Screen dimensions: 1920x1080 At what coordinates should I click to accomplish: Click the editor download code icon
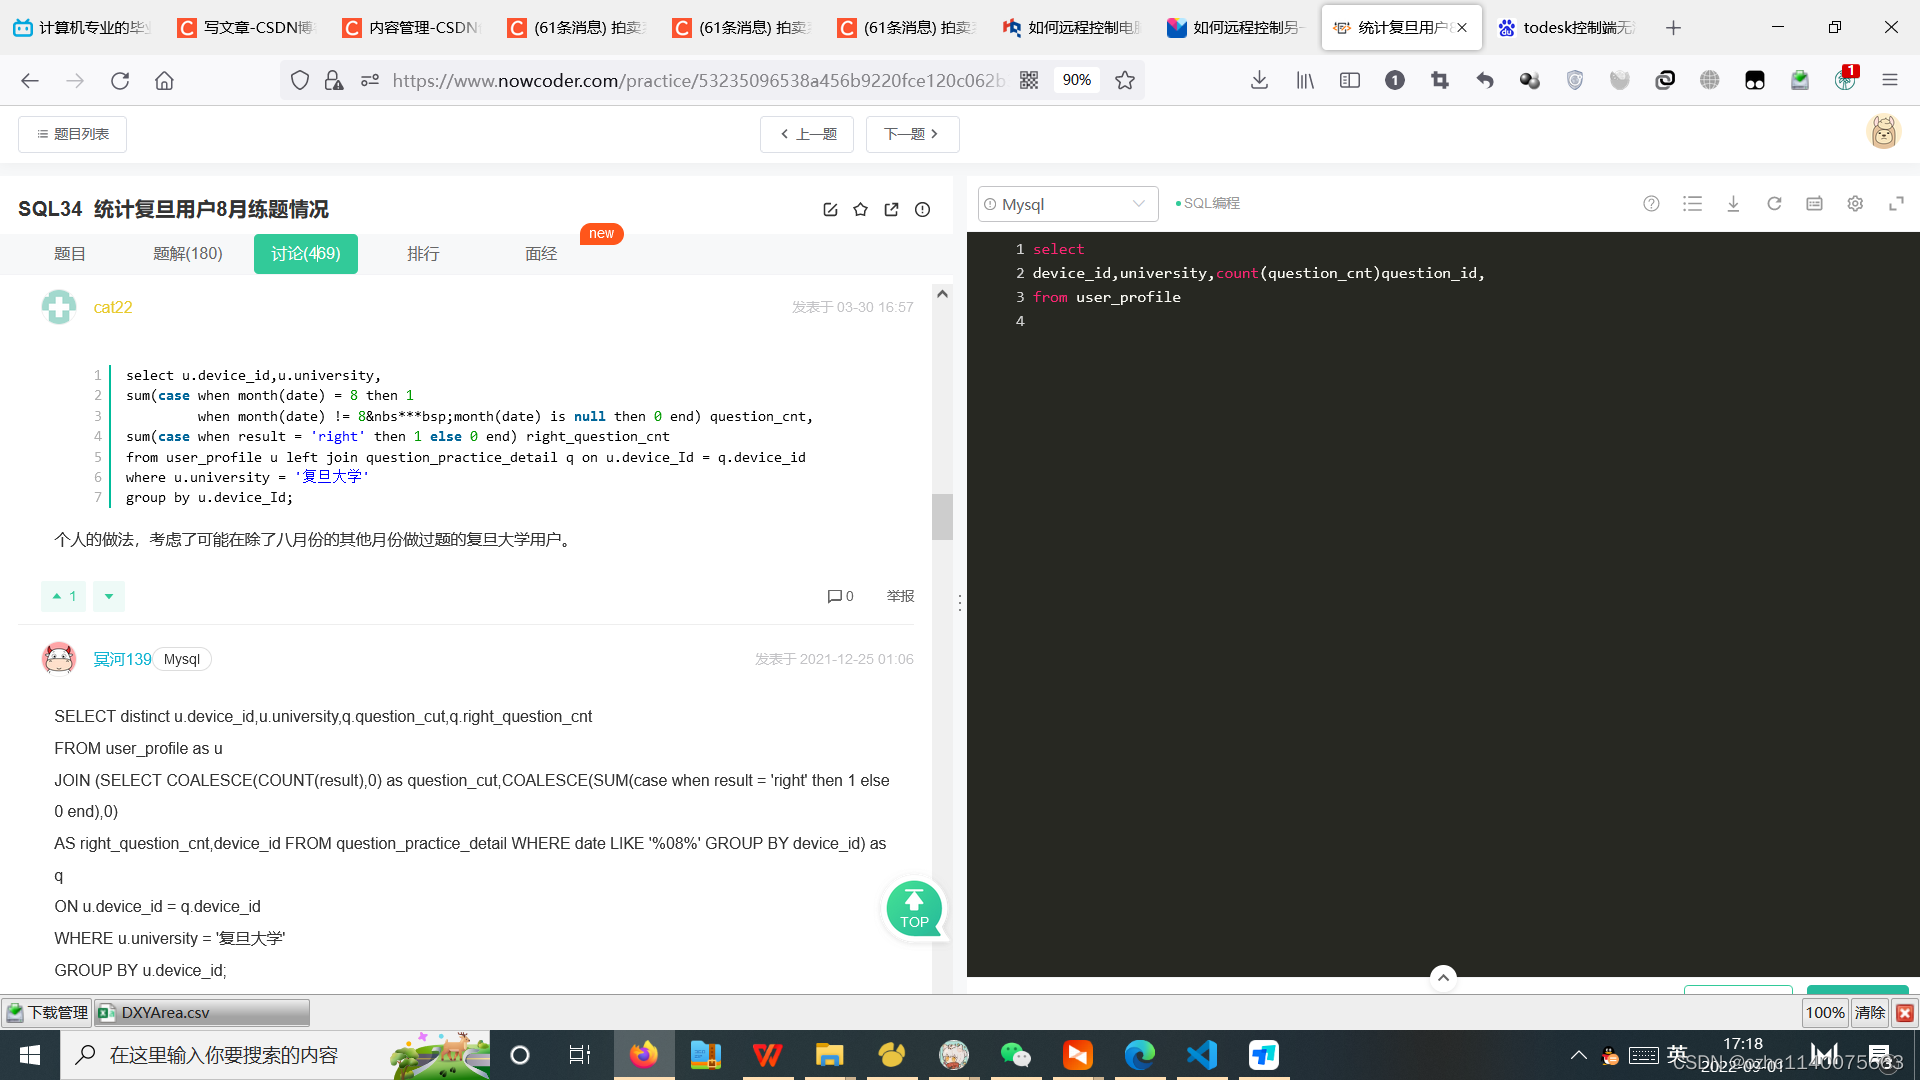pos(1733,203)
